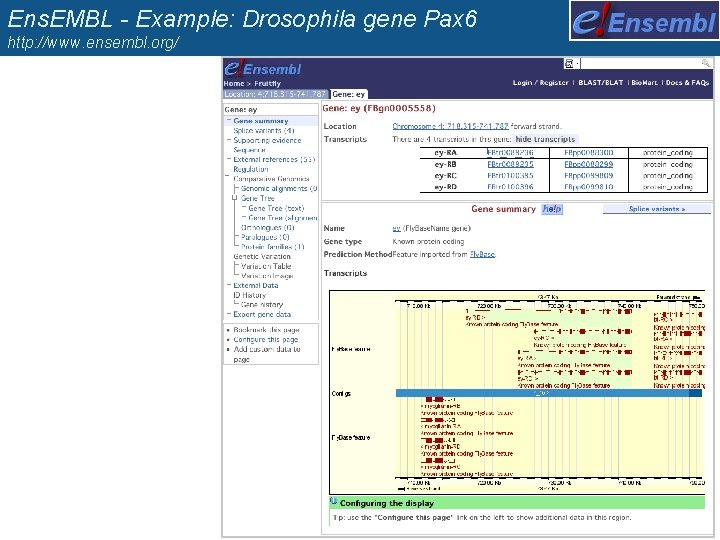Open ID History sidebar item
720x540 pixels.
click(249, 295)
